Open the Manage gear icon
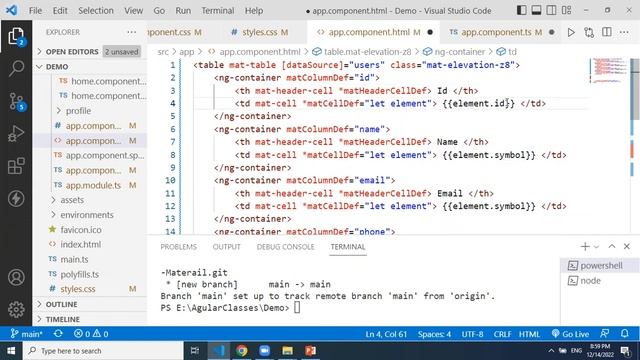 [x=16, y=309]
